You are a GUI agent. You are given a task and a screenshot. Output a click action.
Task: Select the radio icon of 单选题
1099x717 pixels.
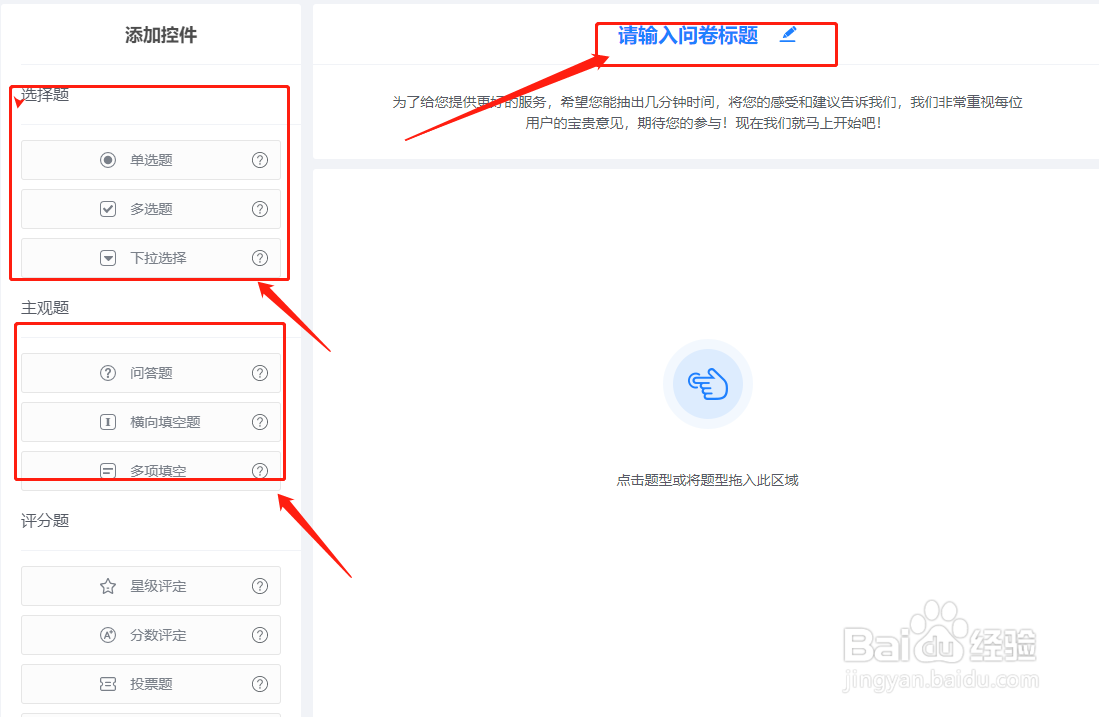[108, 159]
